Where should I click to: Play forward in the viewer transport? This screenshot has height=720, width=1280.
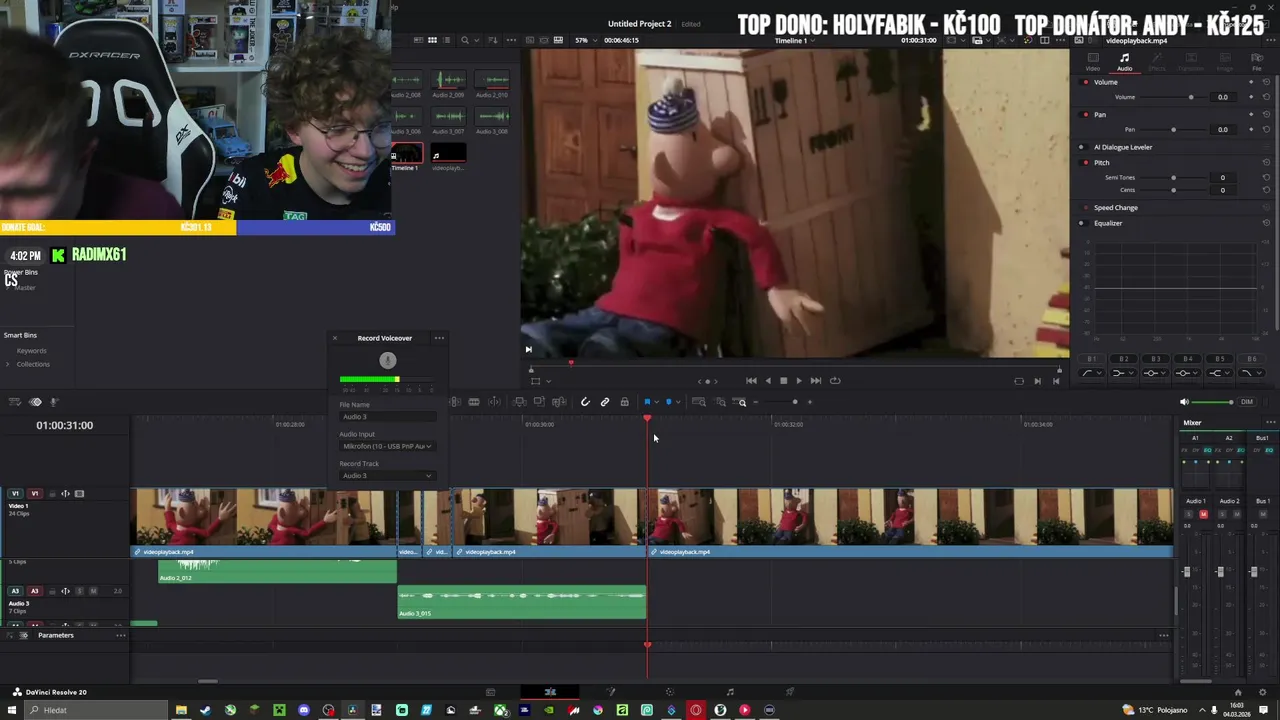click(798, 381)
